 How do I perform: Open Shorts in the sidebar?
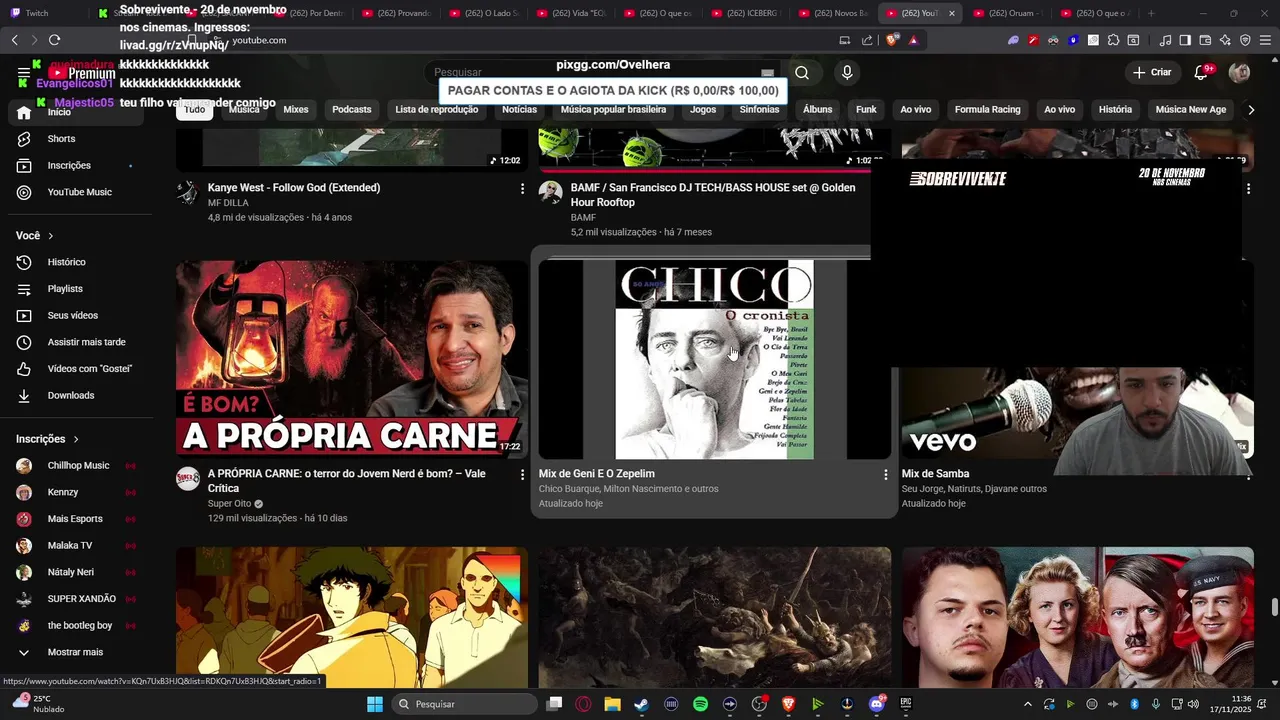coord(78,139)
